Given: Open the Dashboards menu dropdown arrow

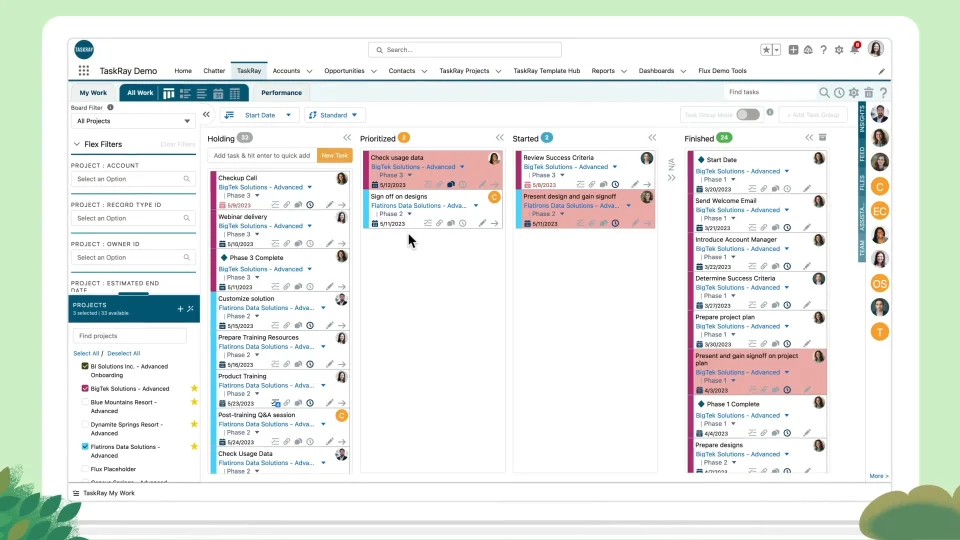Looking at the screenshot, I should click(x=683, y=71).
